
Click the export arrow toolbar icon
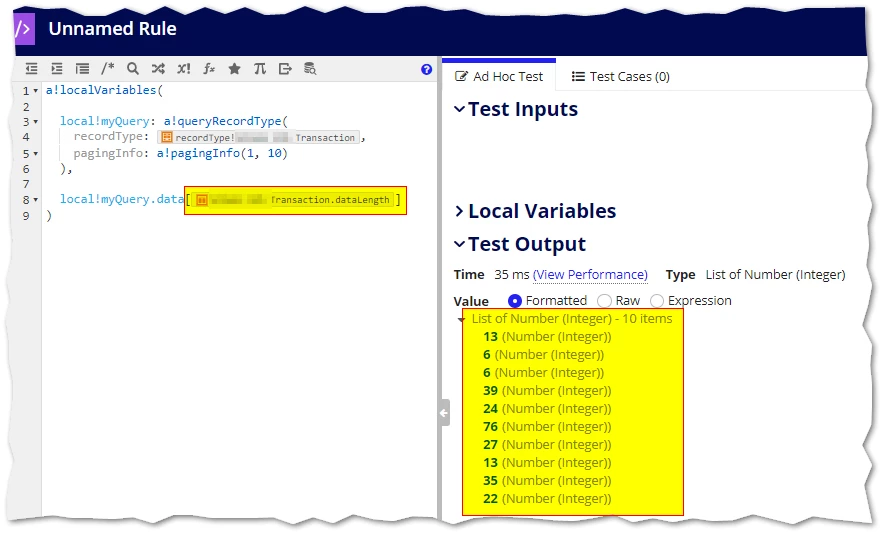(285, 69)
